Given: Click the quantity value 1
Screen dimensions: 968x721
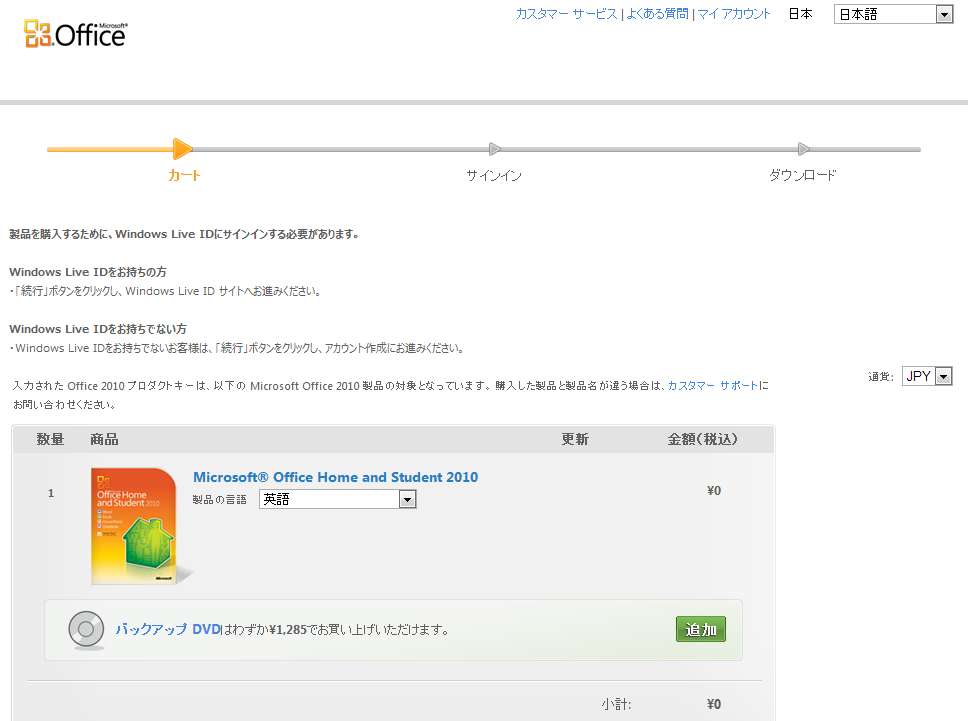Looking at the screenshot, I should 51,493.
